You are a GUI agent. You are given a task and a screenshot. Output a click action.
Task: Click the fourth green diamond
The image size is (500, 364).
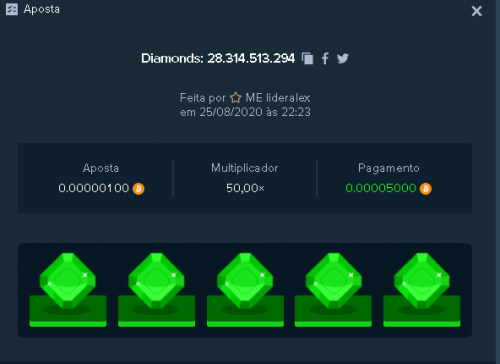coord(333,281)
